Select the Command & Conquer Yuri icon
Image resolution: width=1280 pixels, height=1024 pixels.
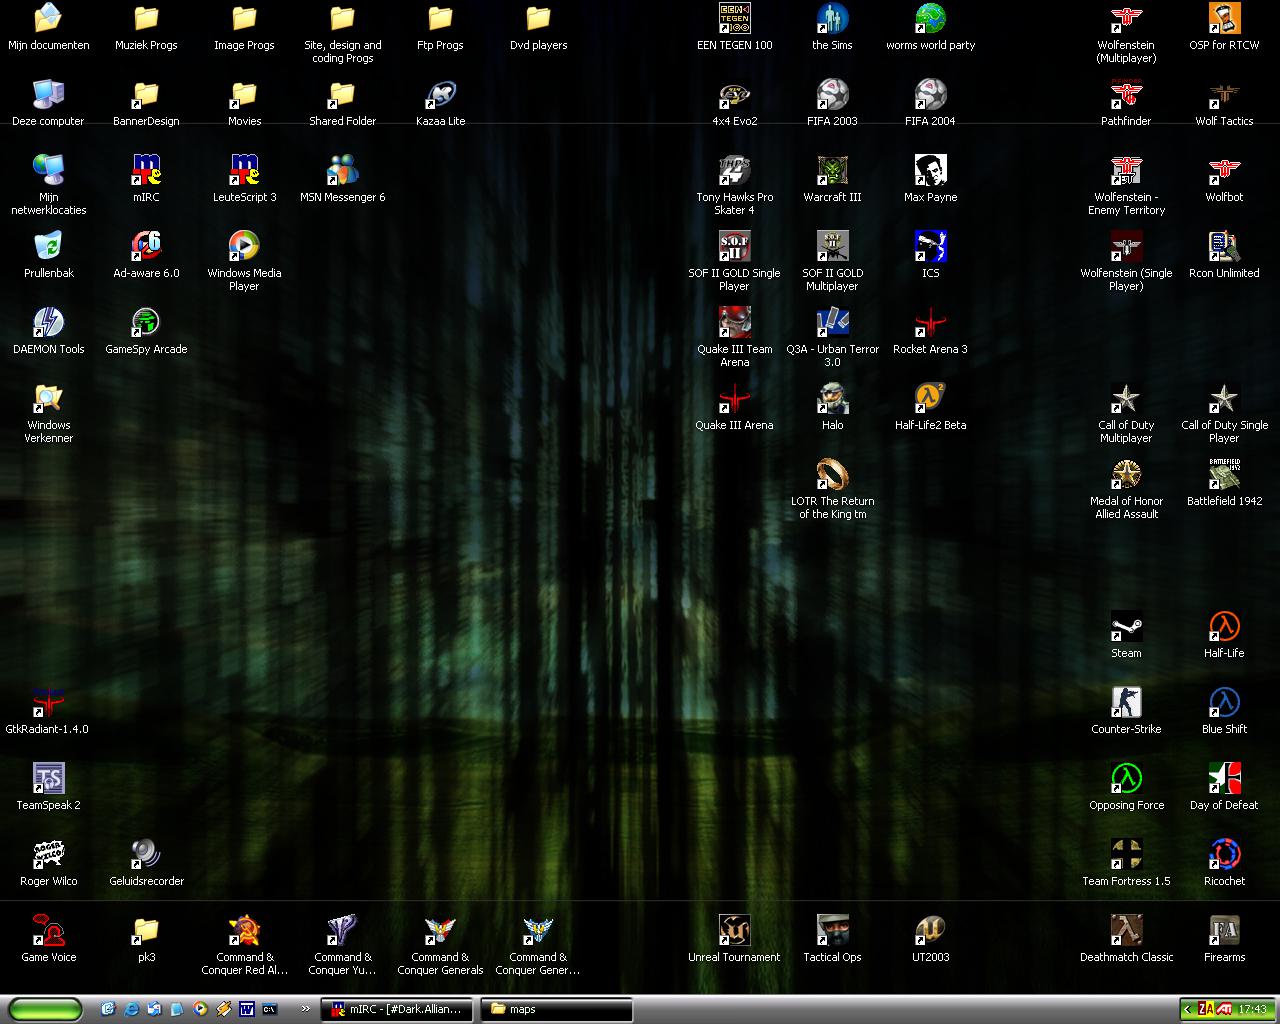click(x=342, y=930)
